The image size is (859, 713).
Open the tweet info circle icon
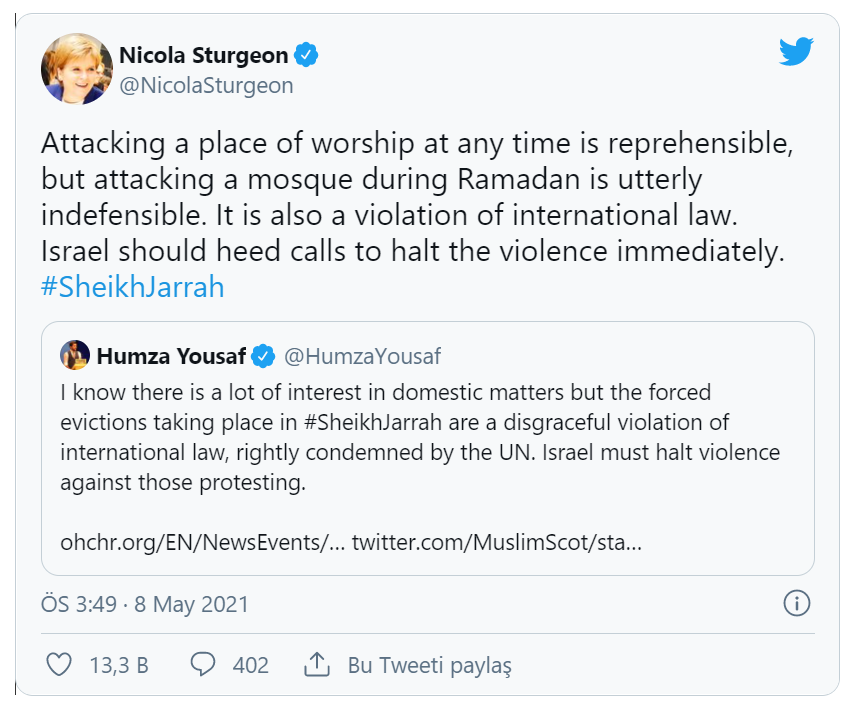pos(796,603)
